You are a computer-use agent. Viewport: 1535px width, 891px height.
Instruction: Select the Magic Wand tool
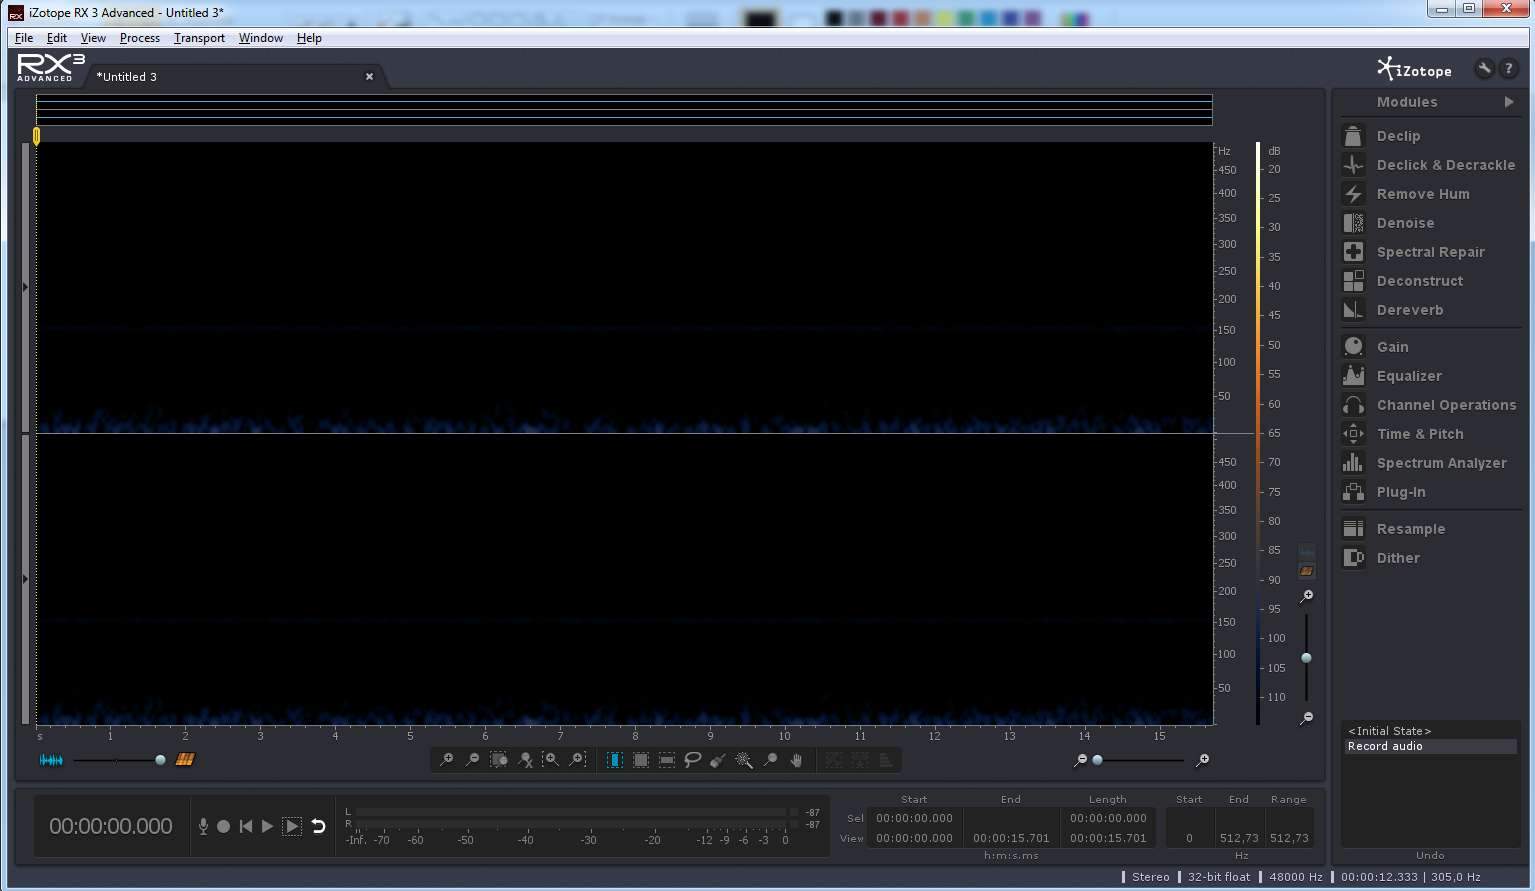(x=744, y=760)
